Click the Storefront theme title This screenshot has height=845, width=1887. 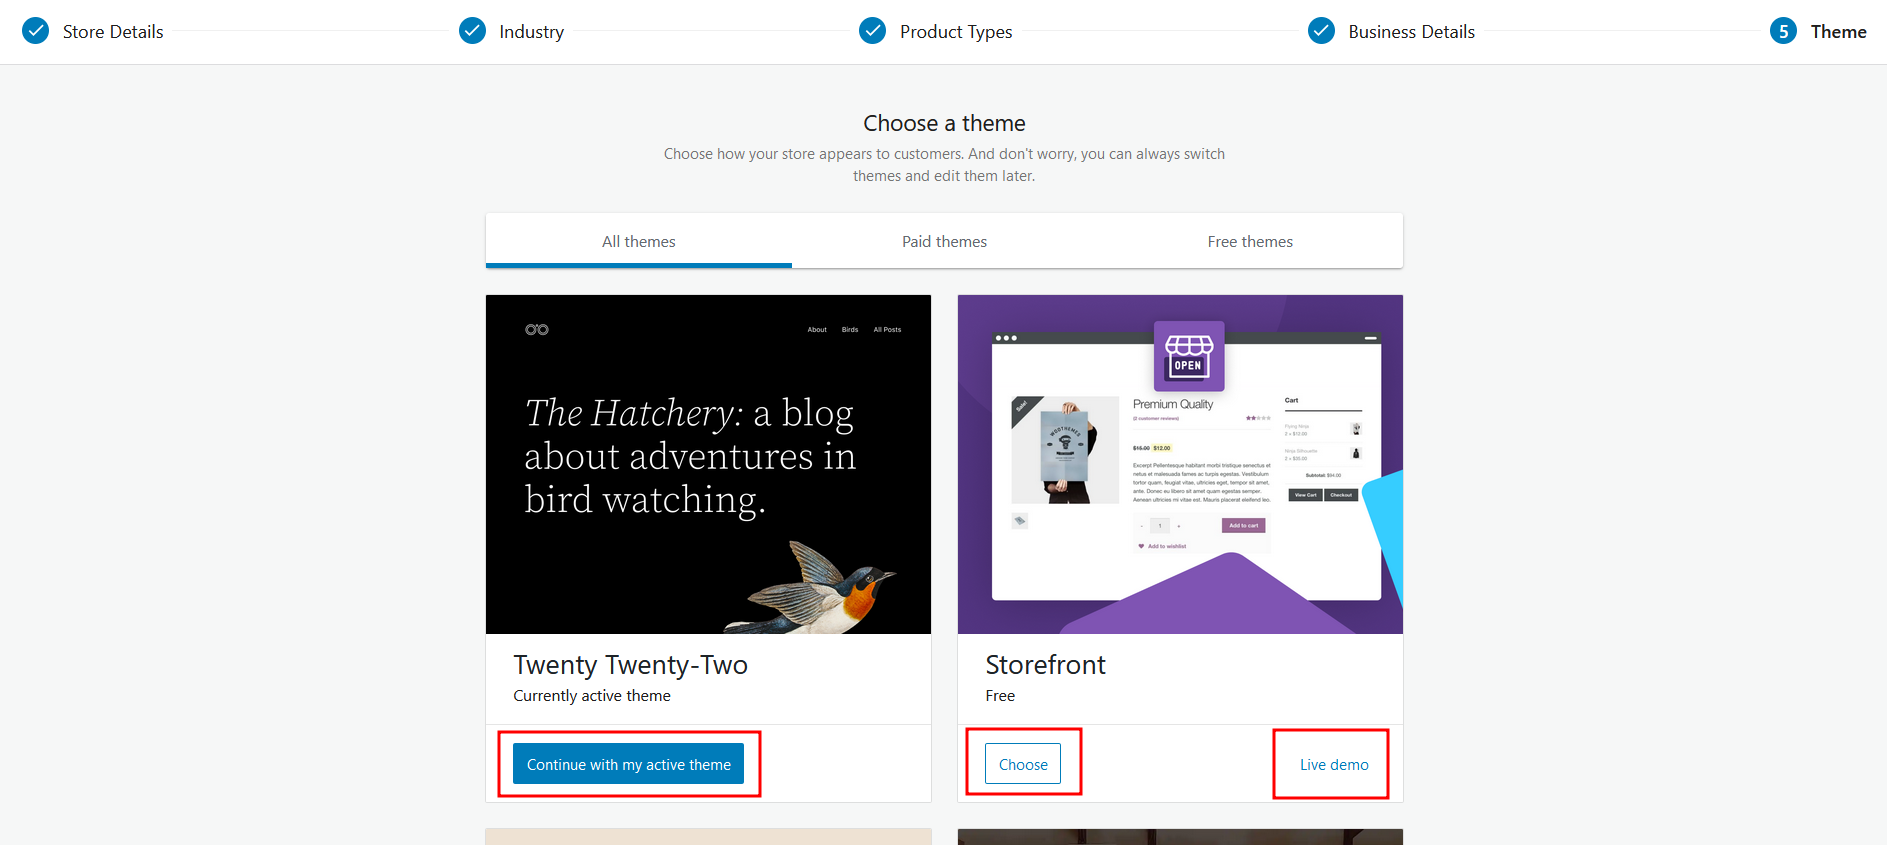(1046, 665)
